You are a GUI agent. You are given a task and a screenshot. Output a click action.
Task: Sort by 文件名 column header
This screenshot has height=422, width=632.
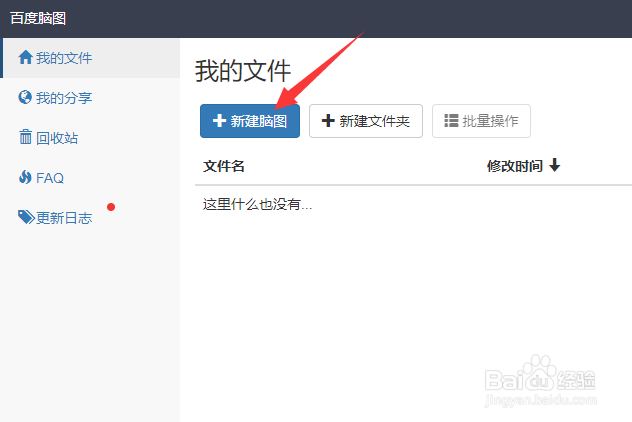224,166
